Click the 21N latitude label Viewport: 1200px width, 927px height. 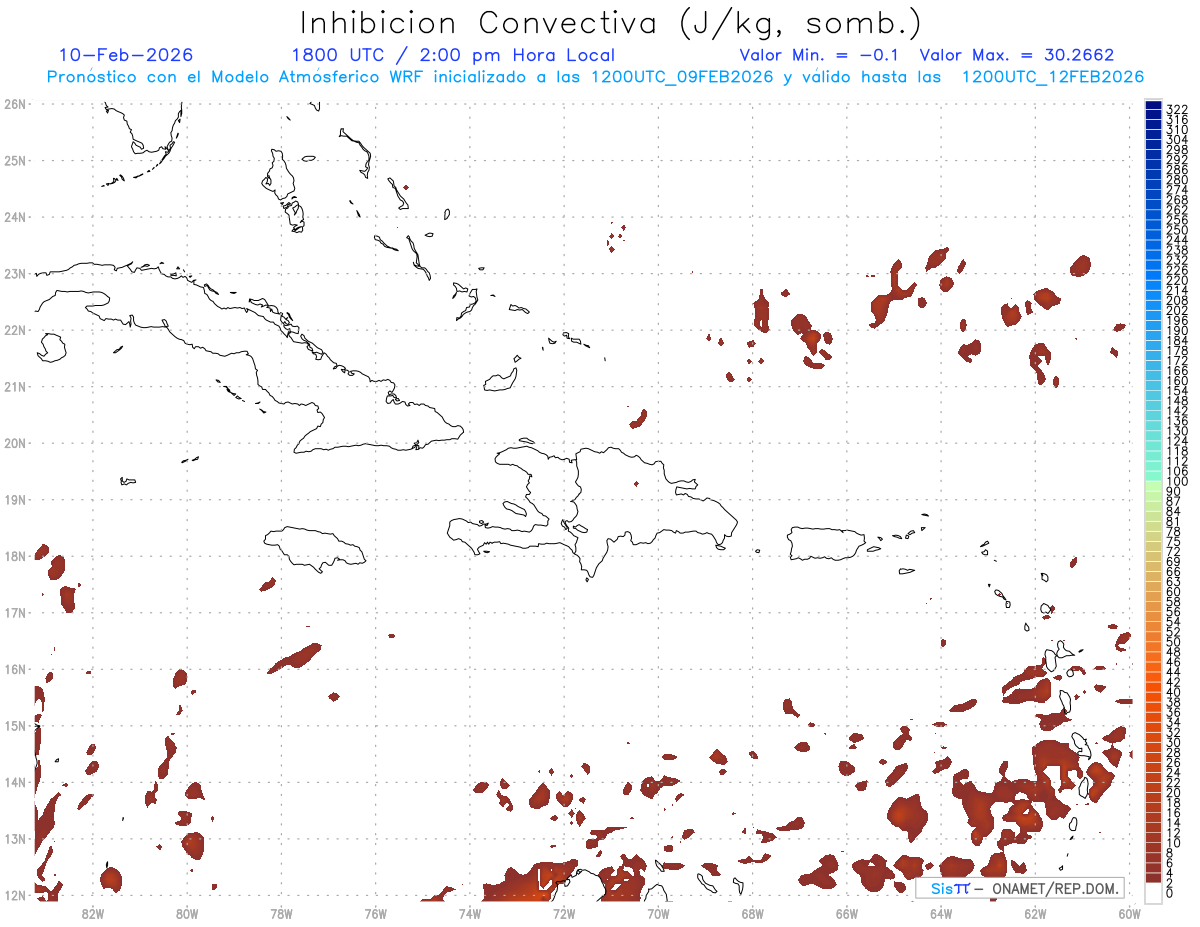(14, 386)
